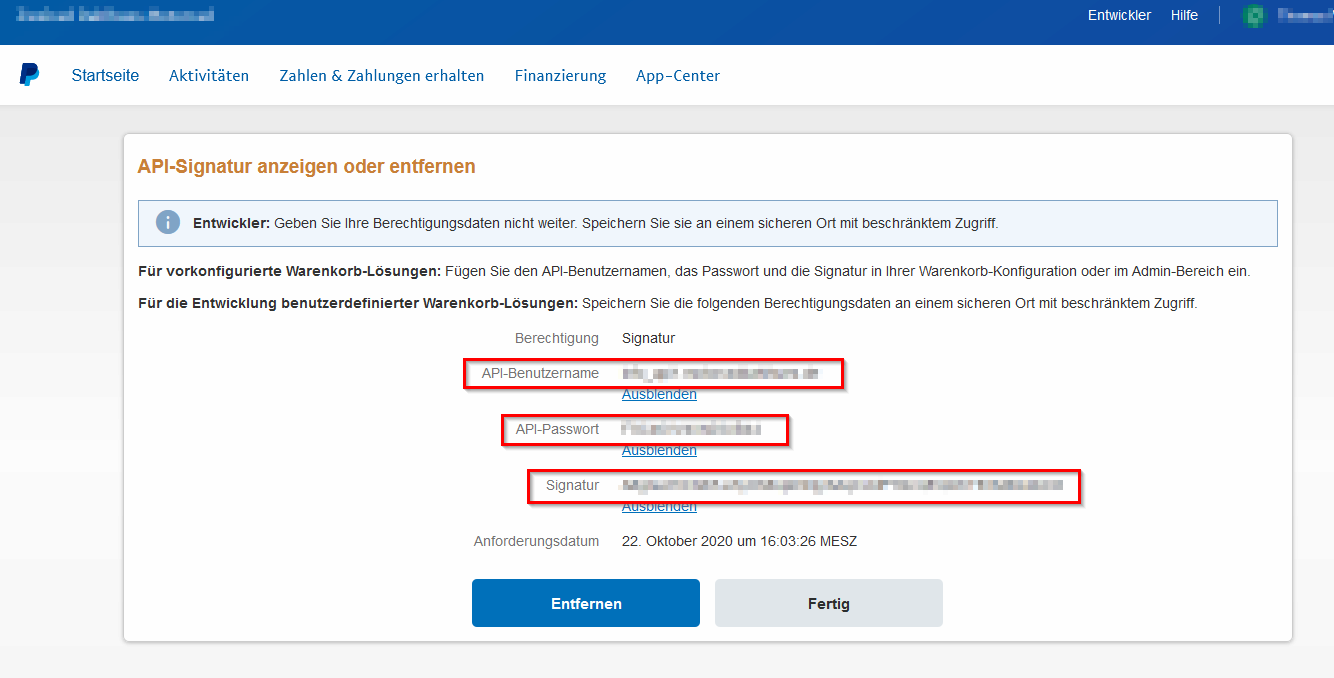
Task: Click the blurred signature value
Action: coord(842,486)
